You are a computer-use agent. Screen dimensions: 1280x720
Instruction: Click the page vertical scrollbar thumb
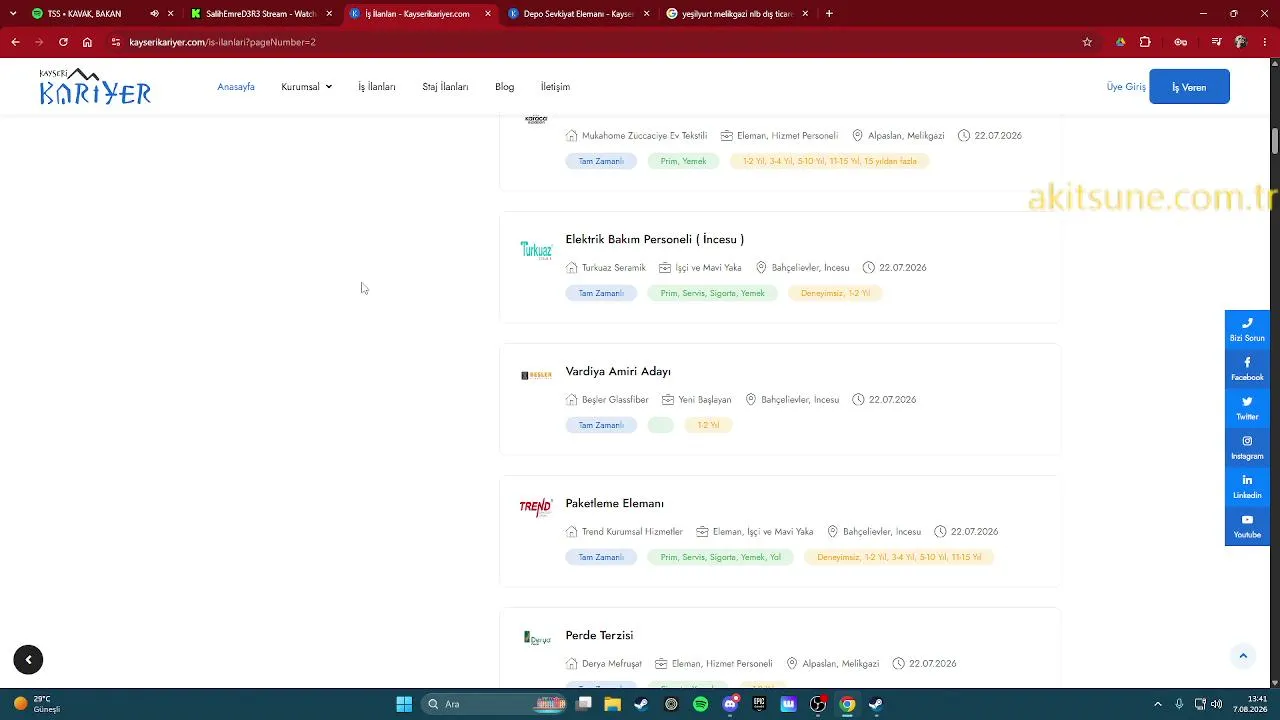(1275, 142)
